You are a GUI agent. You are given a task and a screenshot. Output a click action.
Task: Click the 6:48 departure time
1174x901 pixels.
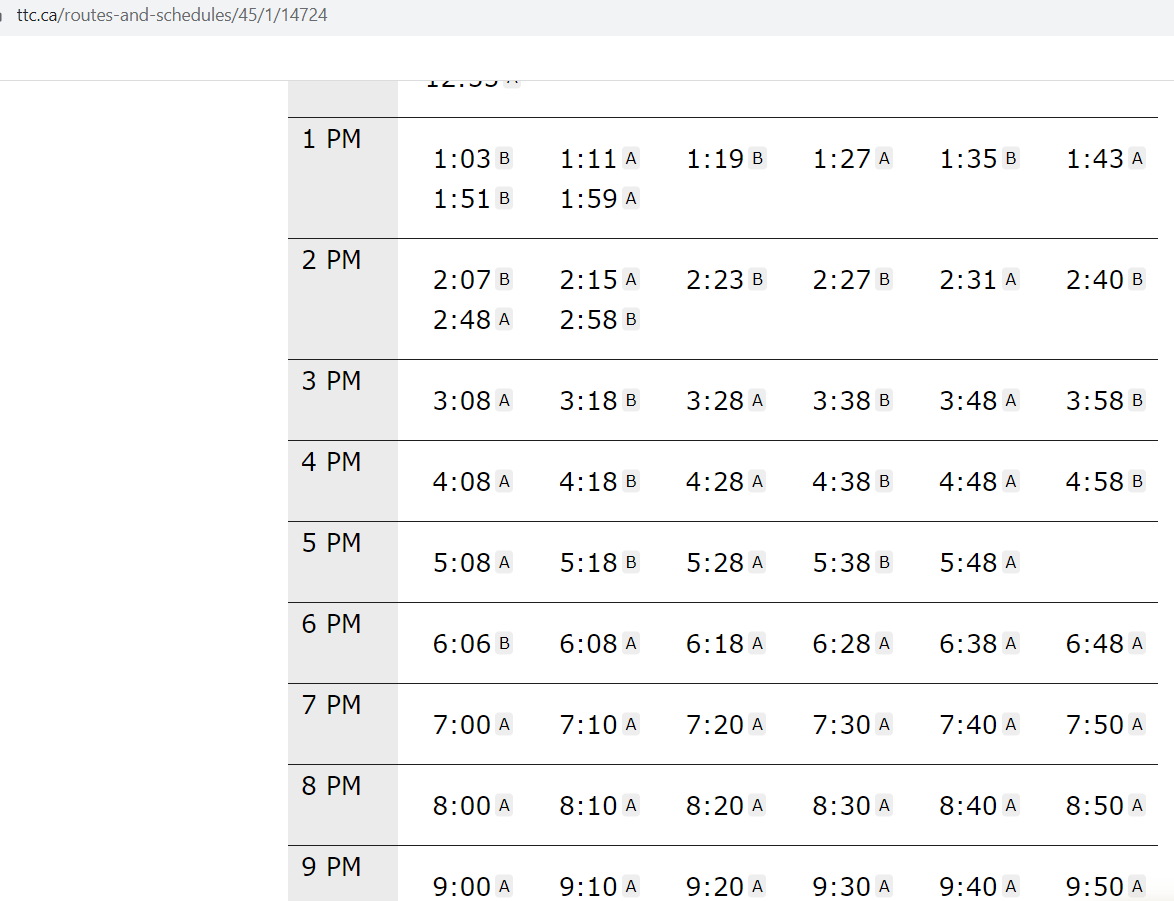click(1095, 644)
